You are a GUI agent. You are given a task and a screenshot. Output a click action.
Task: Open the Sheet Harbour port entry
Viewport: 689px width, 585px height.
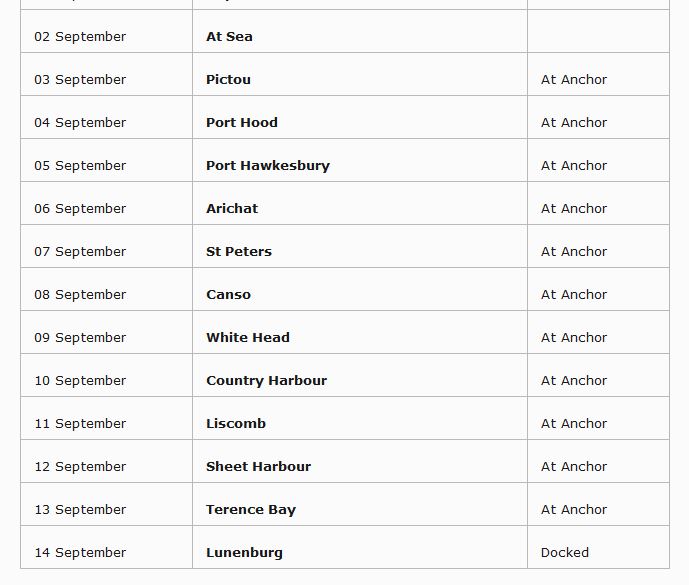tap(258, 467)
